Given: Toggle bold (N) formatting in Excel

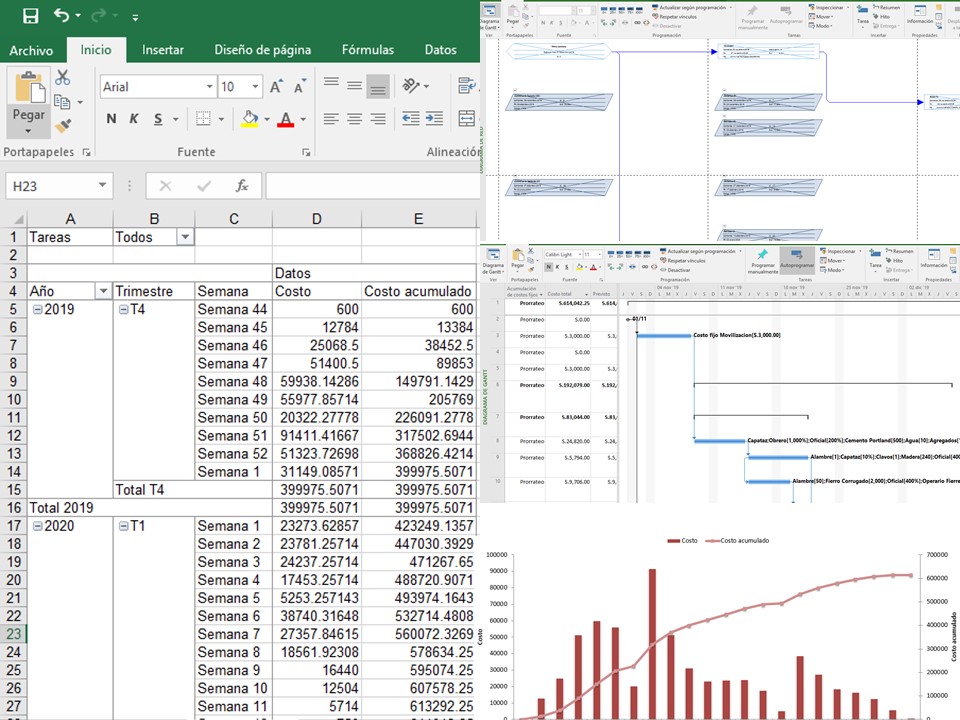Looking at the screenshot, I should pos(111,119).
